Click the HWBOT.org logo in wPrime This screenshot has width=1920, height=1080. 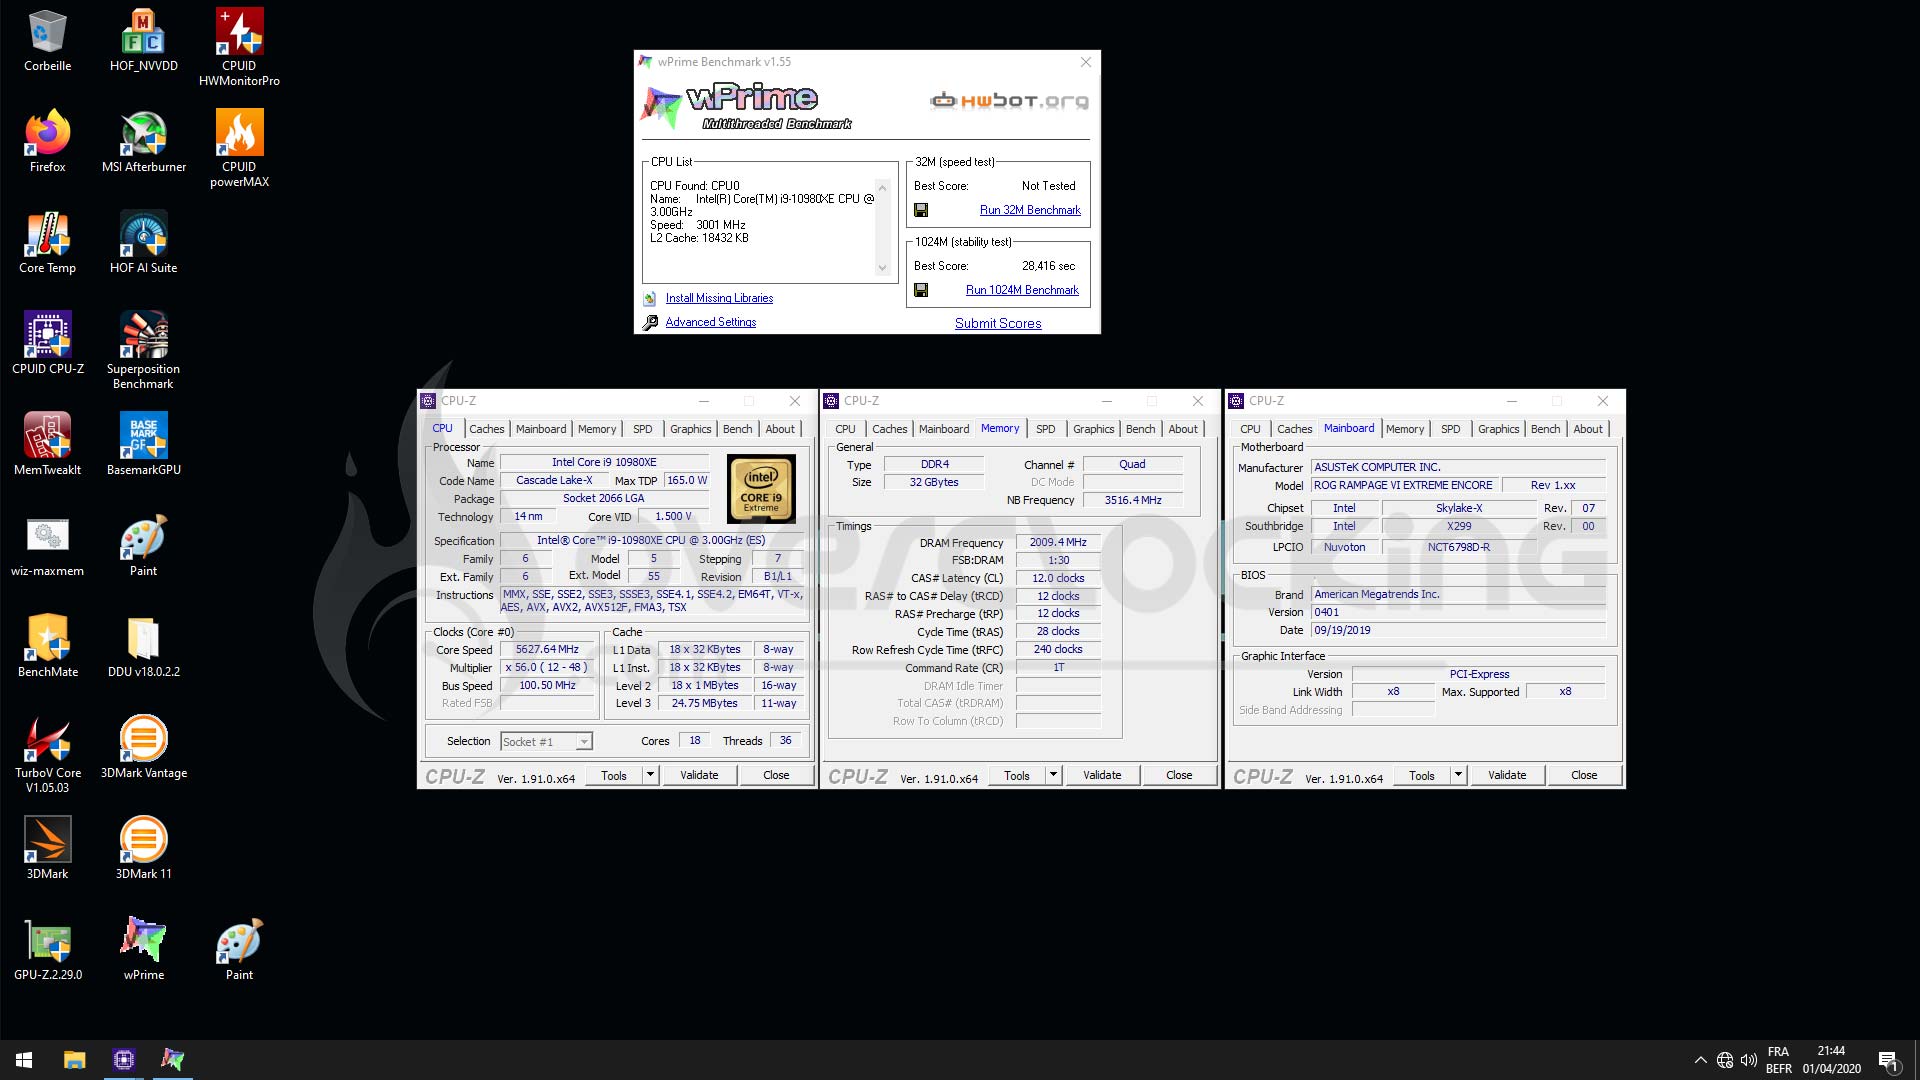point(1009,100)
